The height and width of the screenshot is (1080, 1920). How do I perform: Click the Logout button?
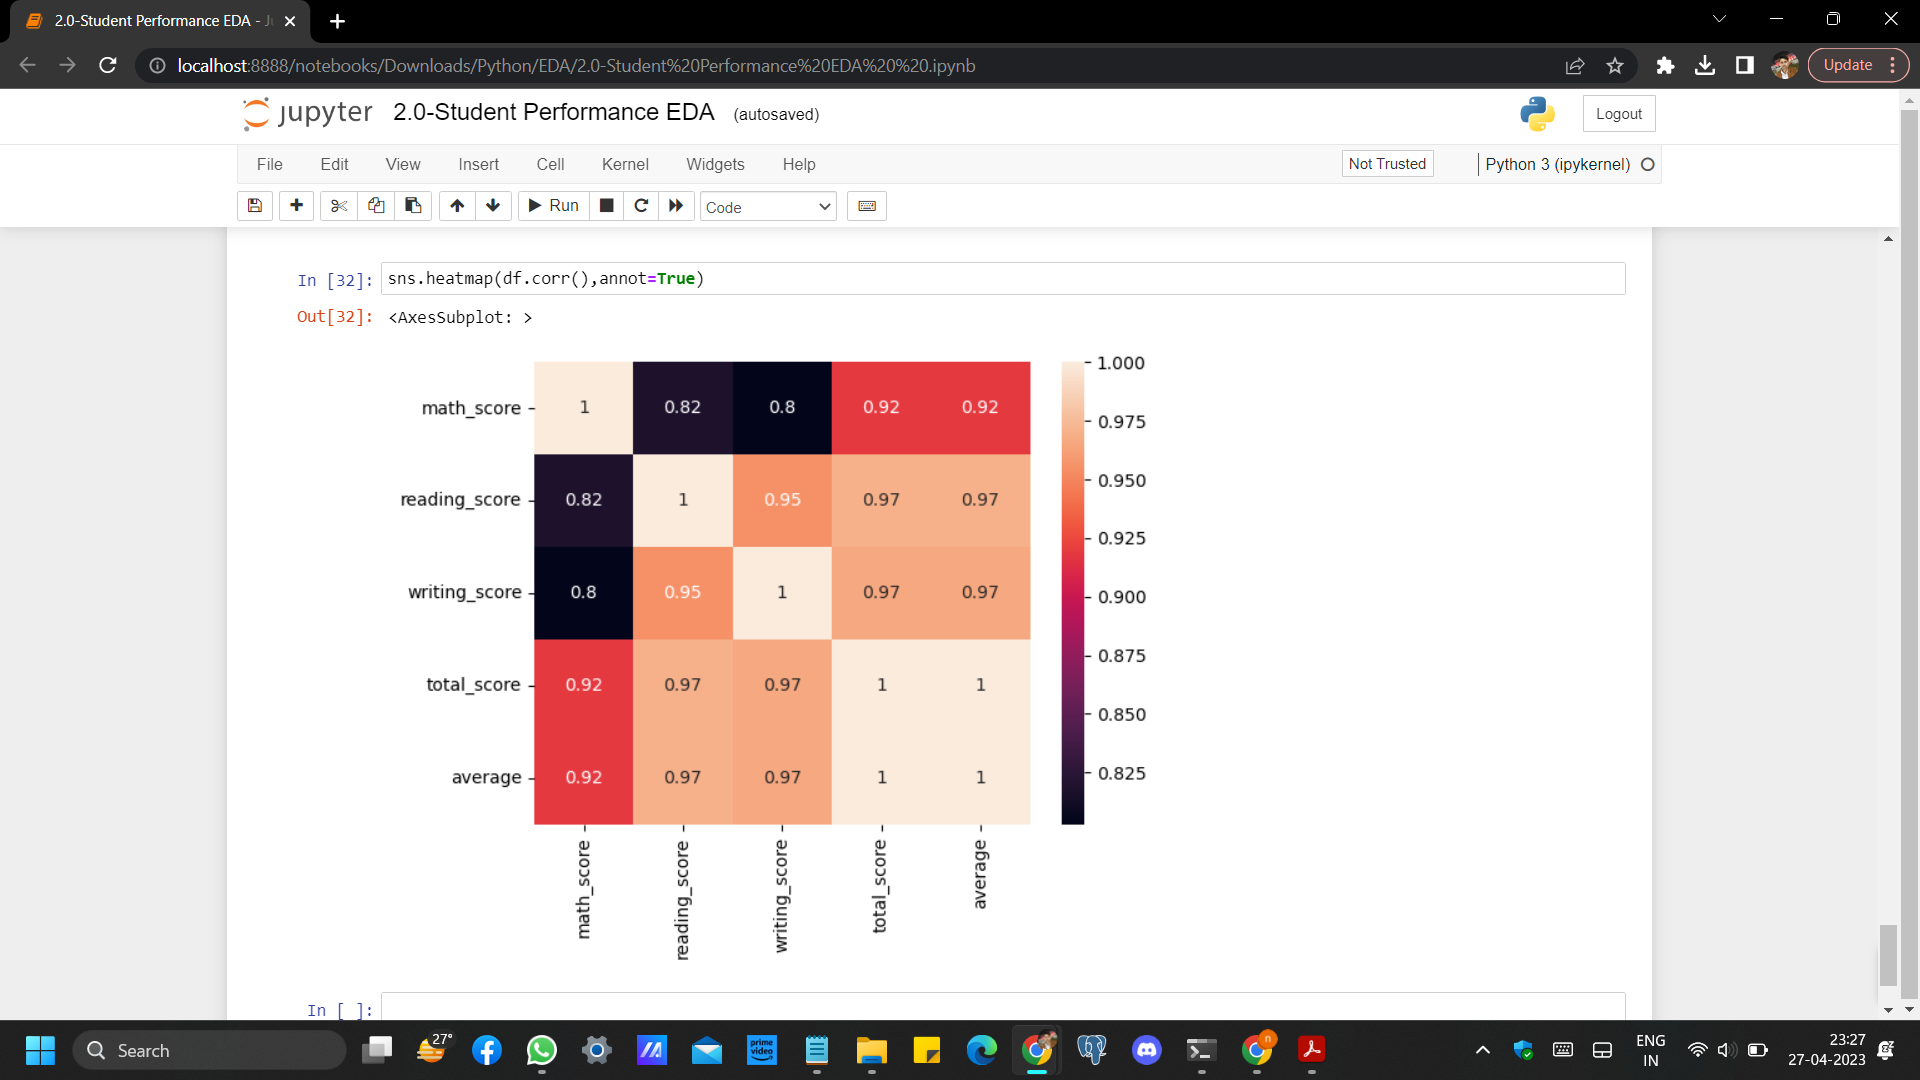1618,113
